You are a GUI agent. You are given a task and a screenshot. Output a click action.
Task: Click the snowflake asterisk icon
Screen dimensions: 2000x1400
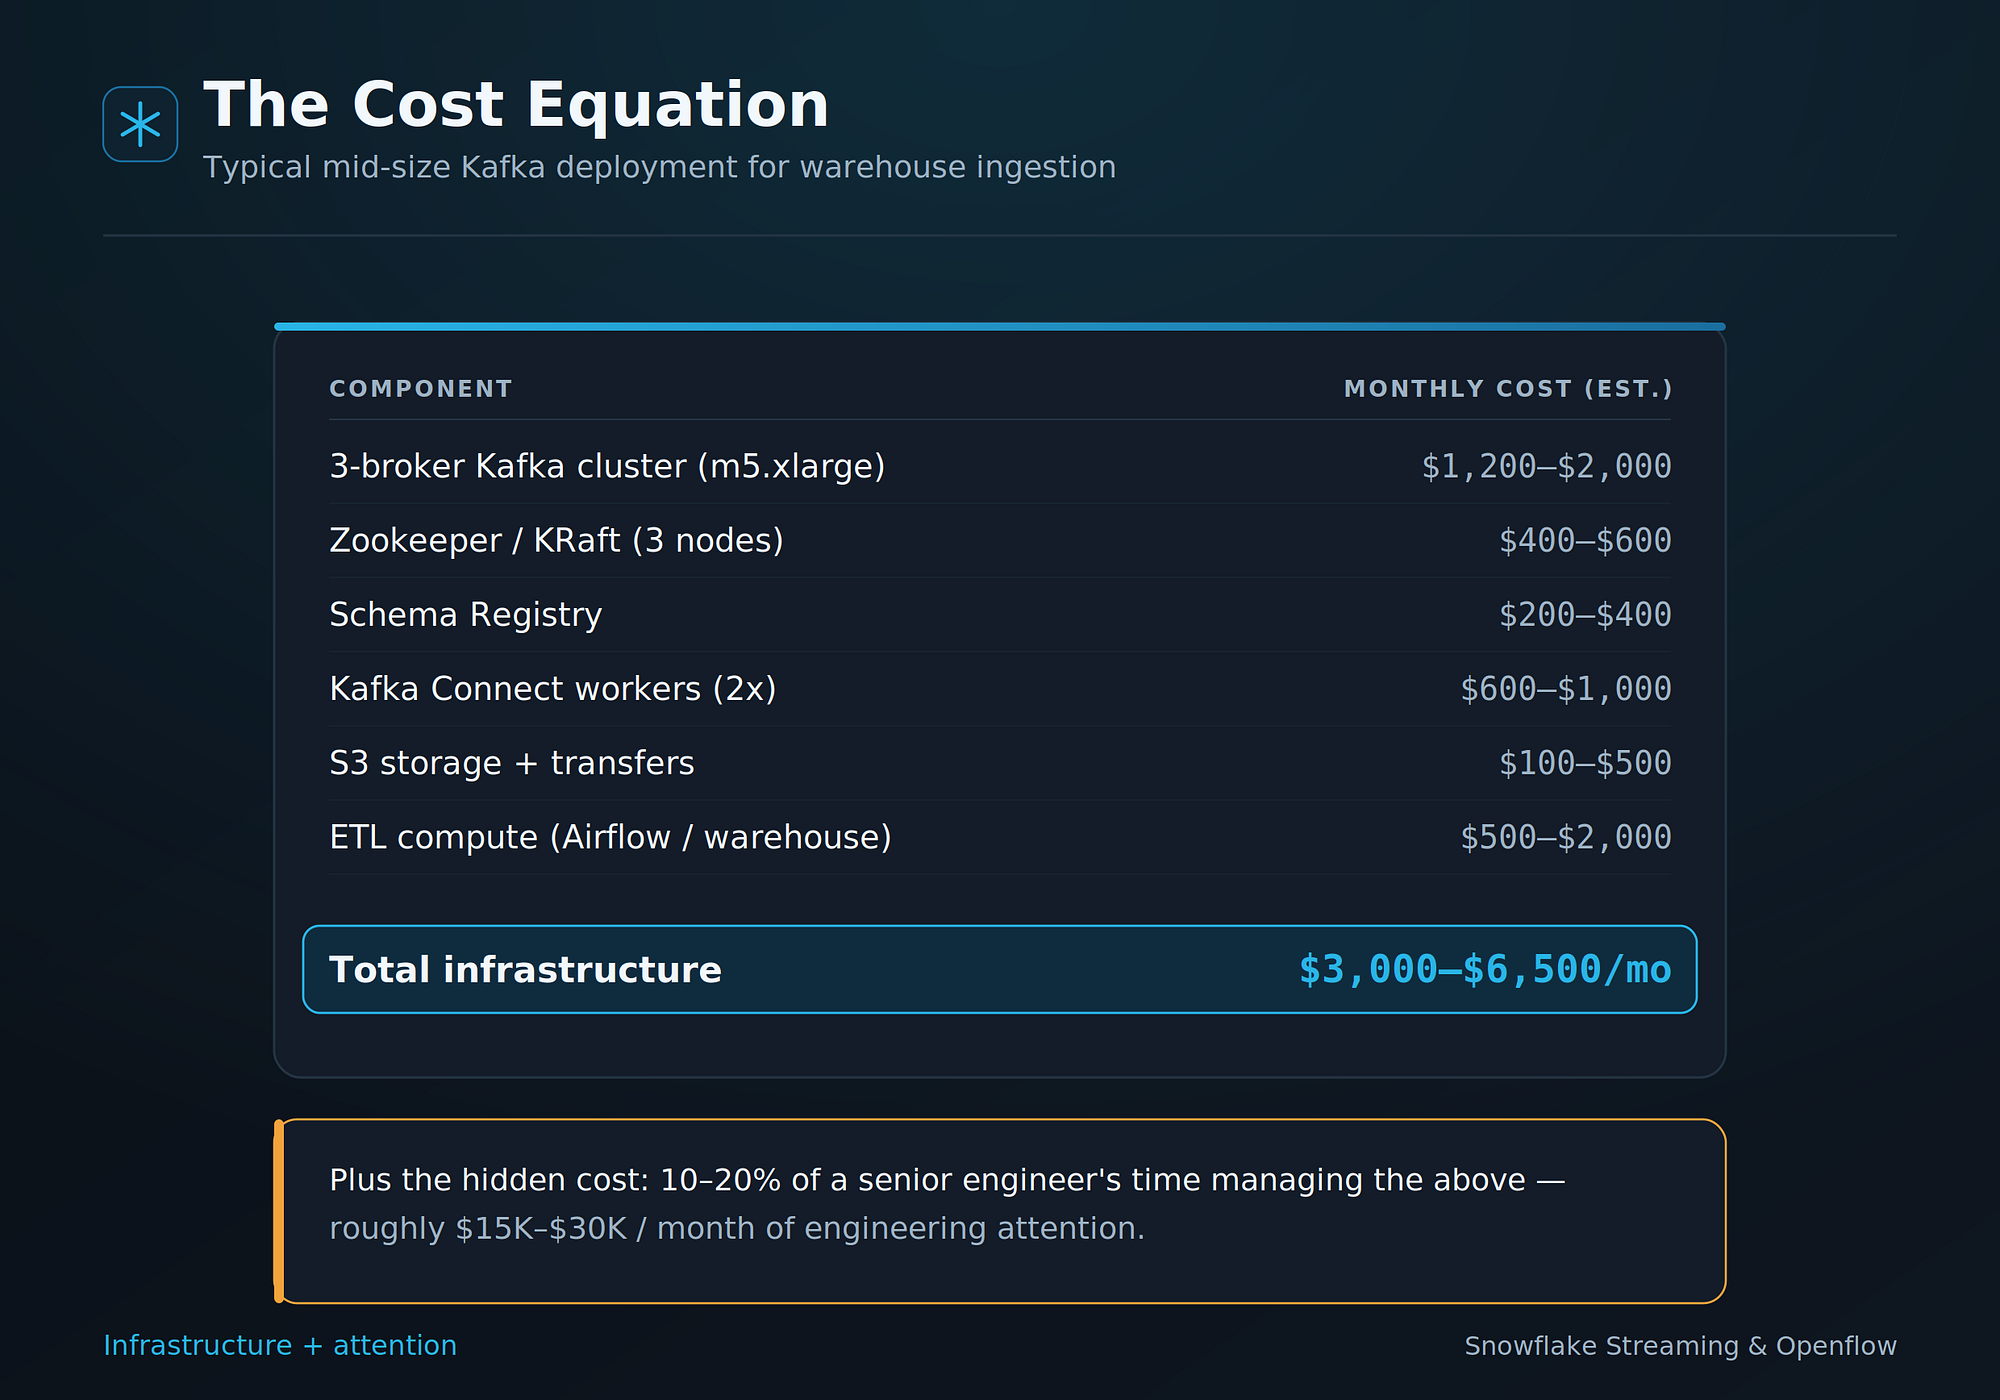coord(140,124)
